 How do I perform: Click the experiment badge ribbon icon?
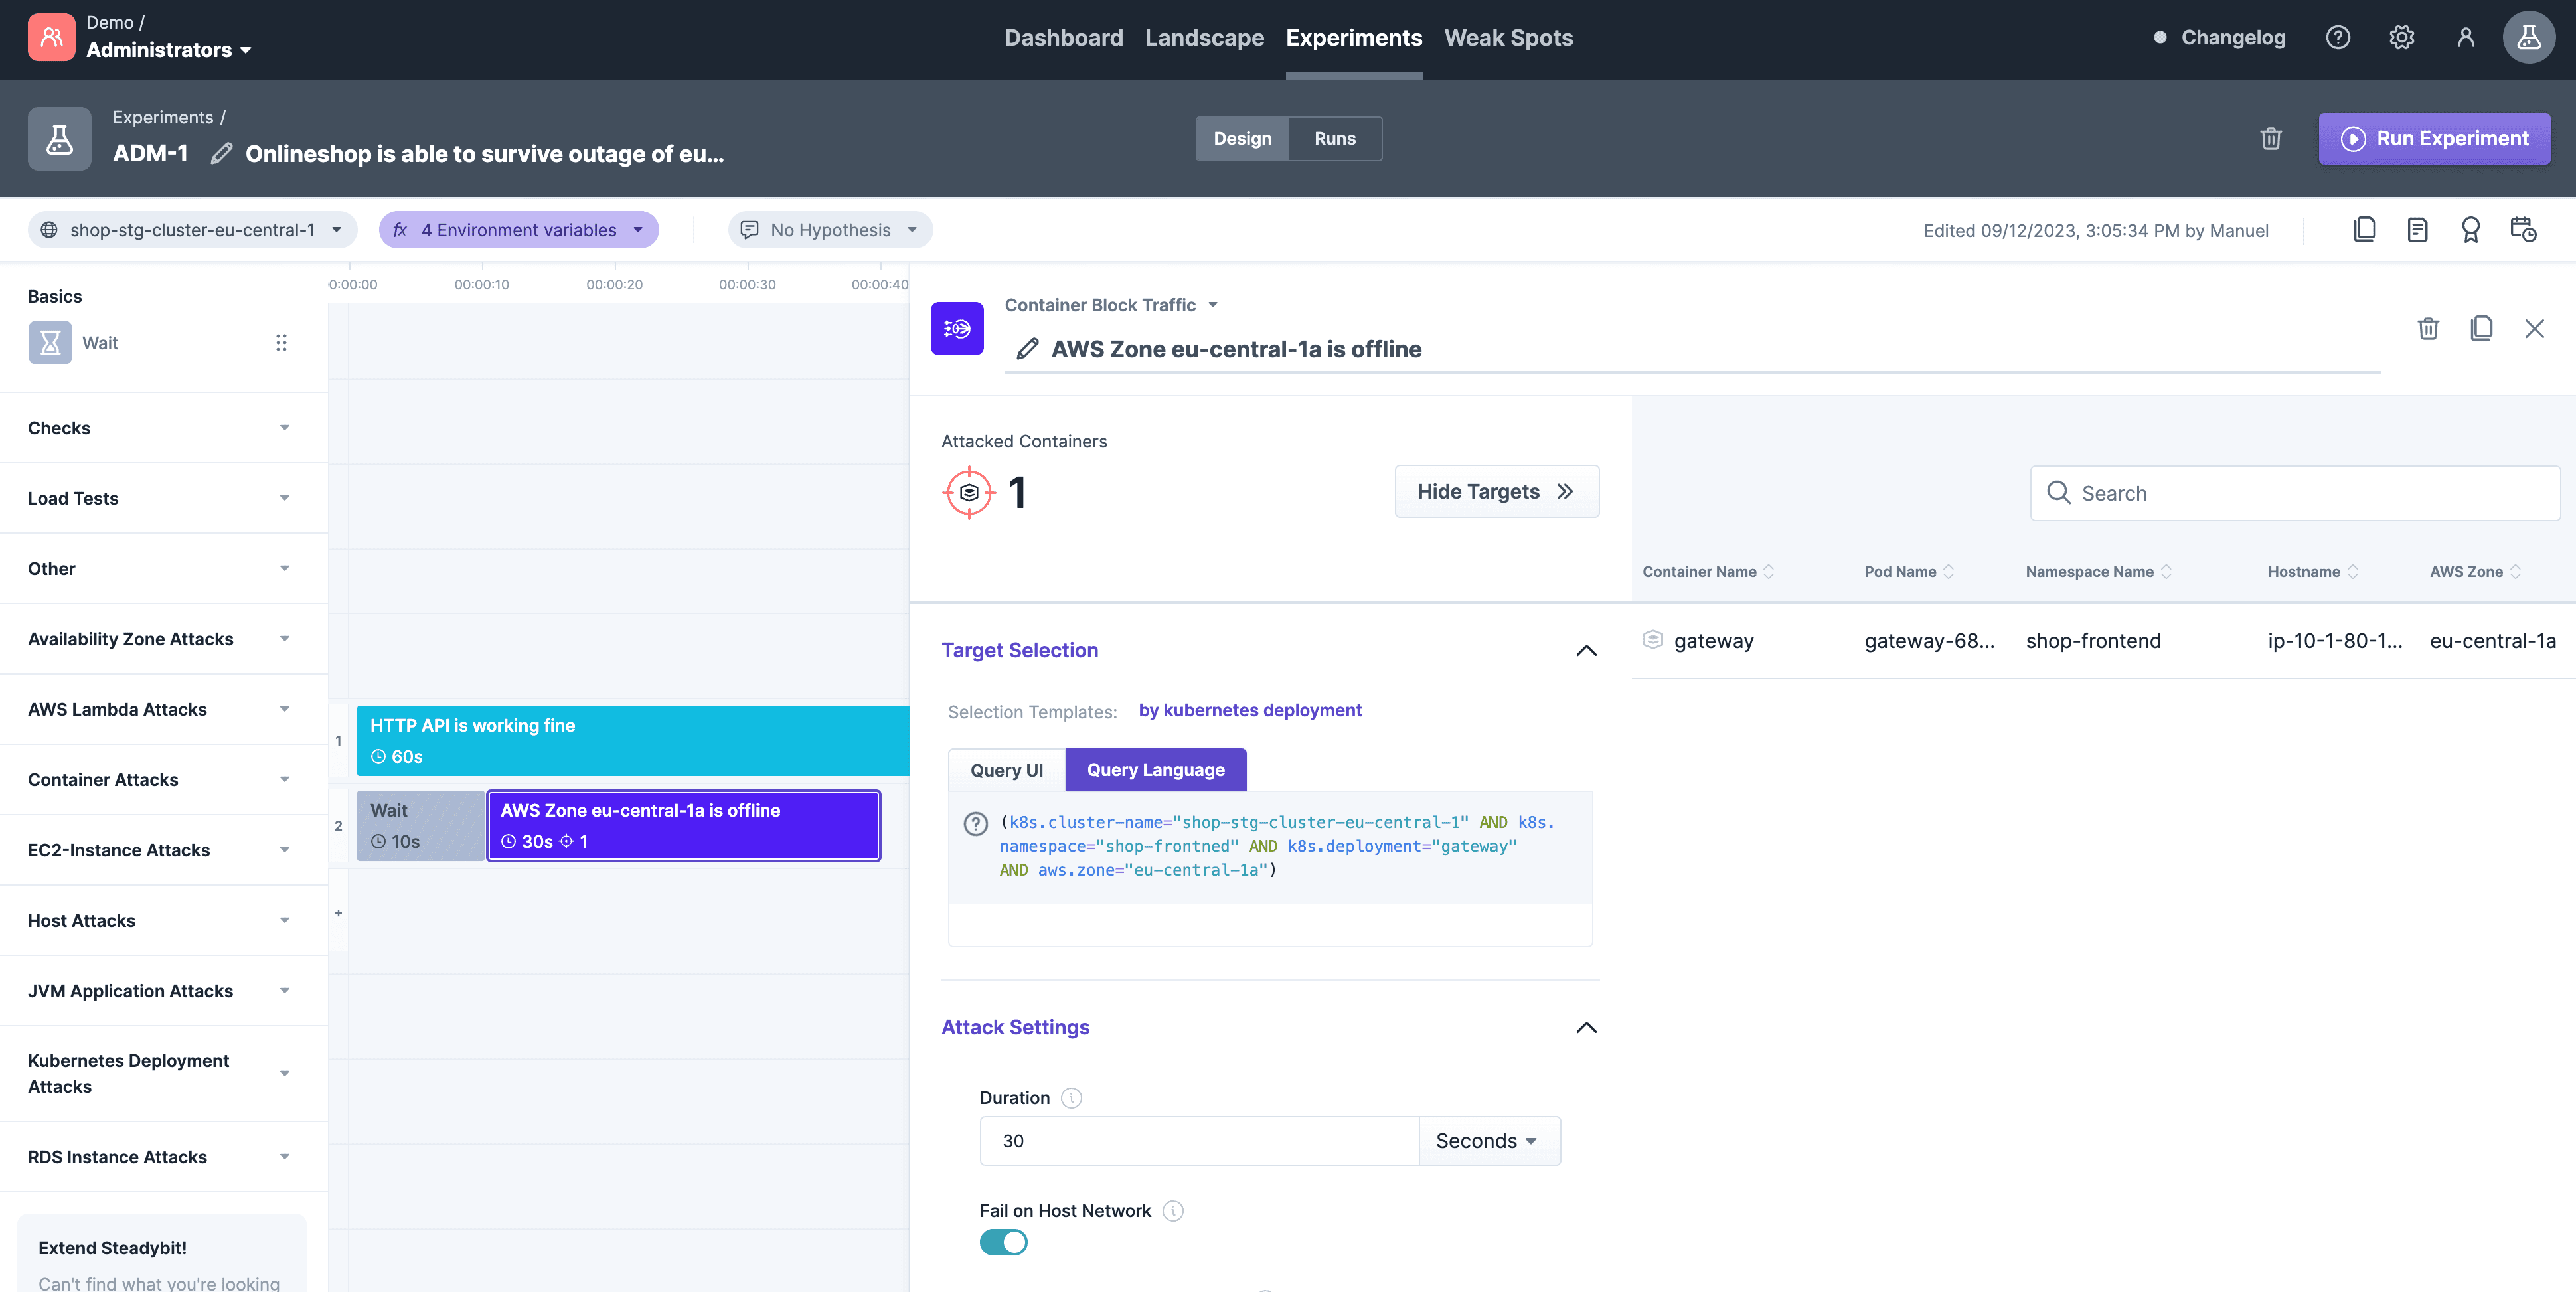pos(2470,230)
